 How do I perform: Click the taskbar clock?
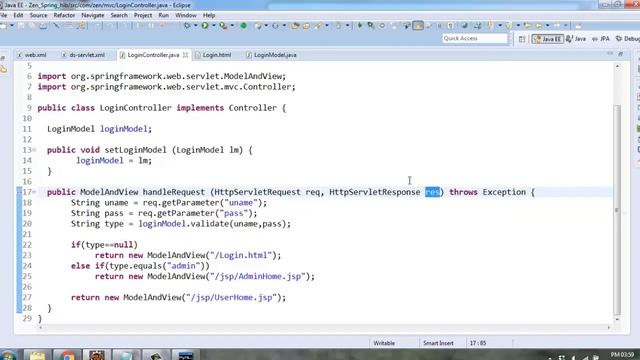click(x=622, y=355)
